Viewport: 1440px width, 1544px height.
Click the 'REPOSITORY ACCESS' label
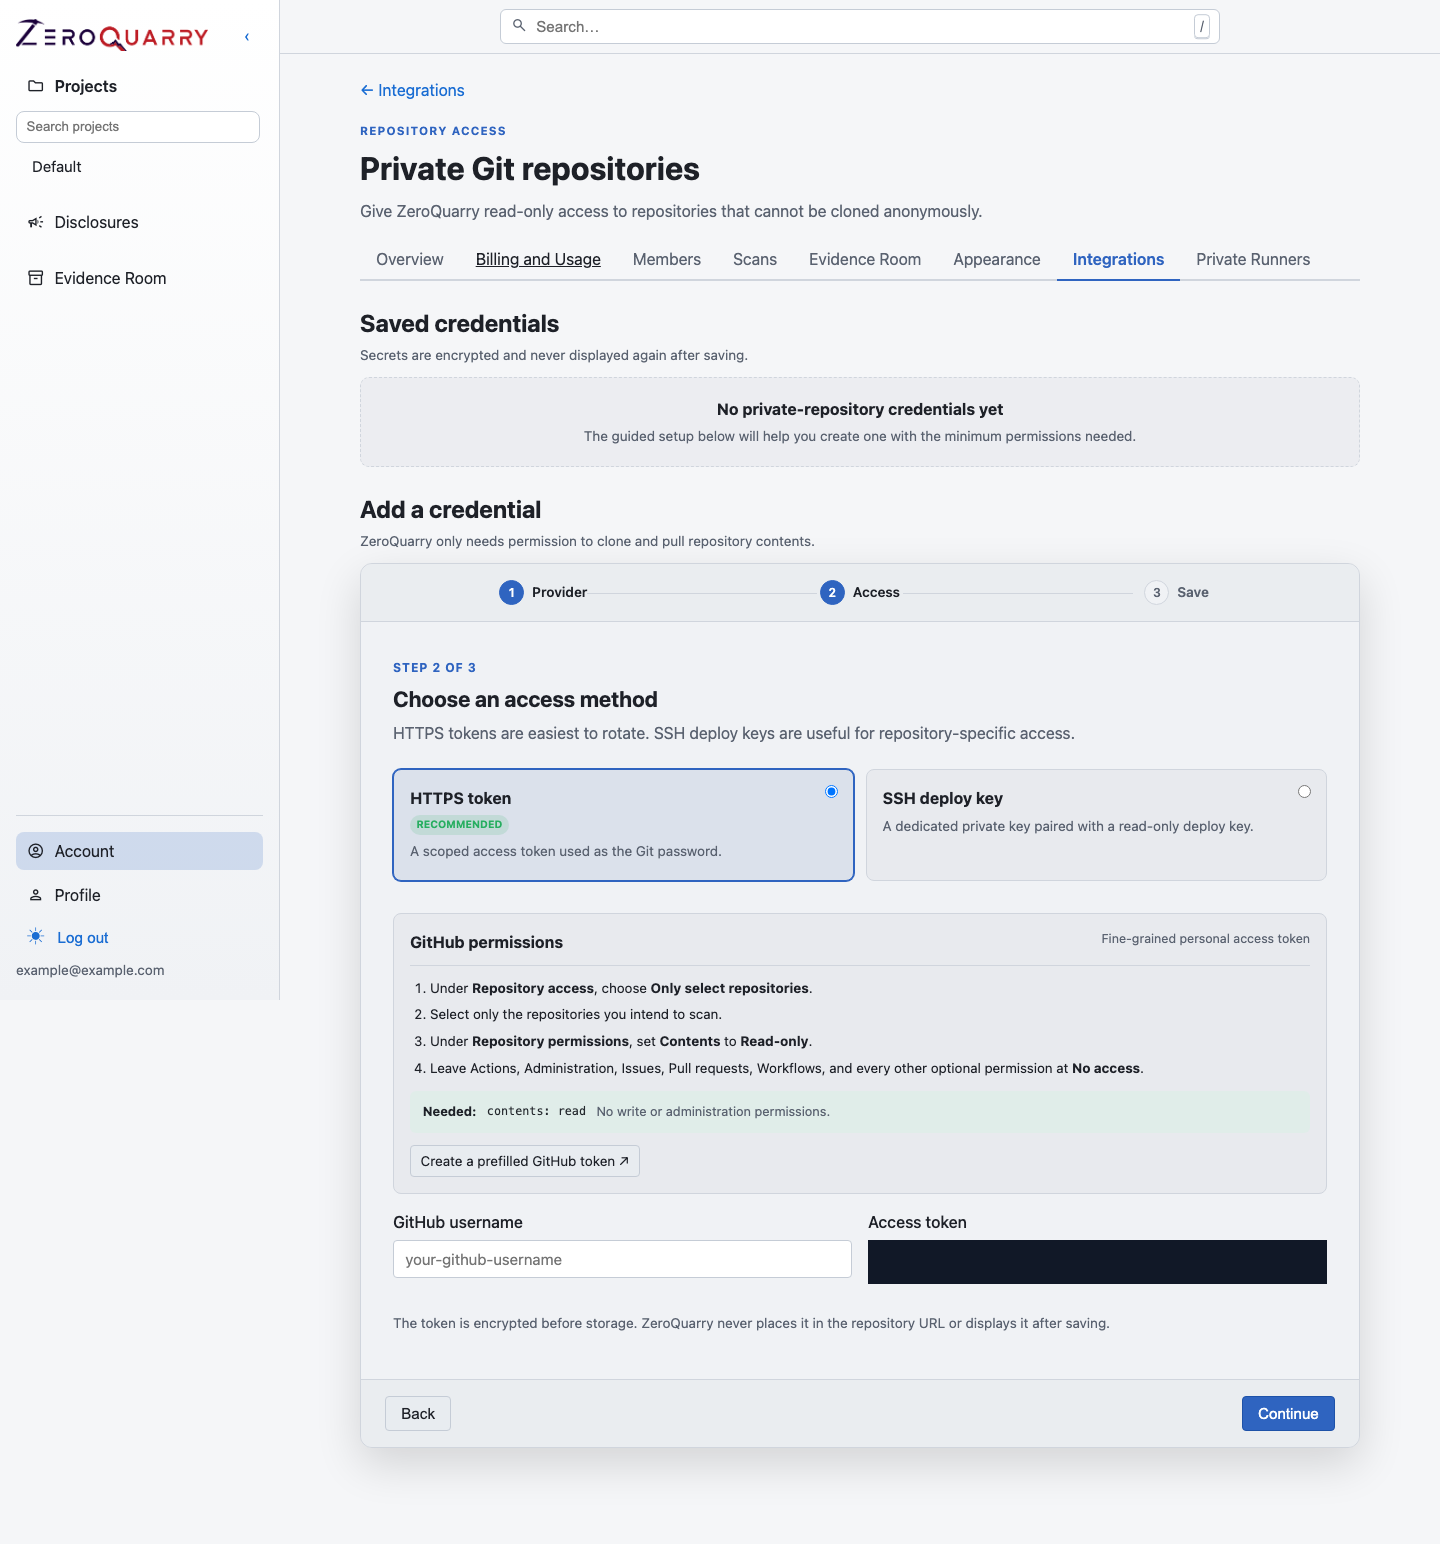click(433, 131)
